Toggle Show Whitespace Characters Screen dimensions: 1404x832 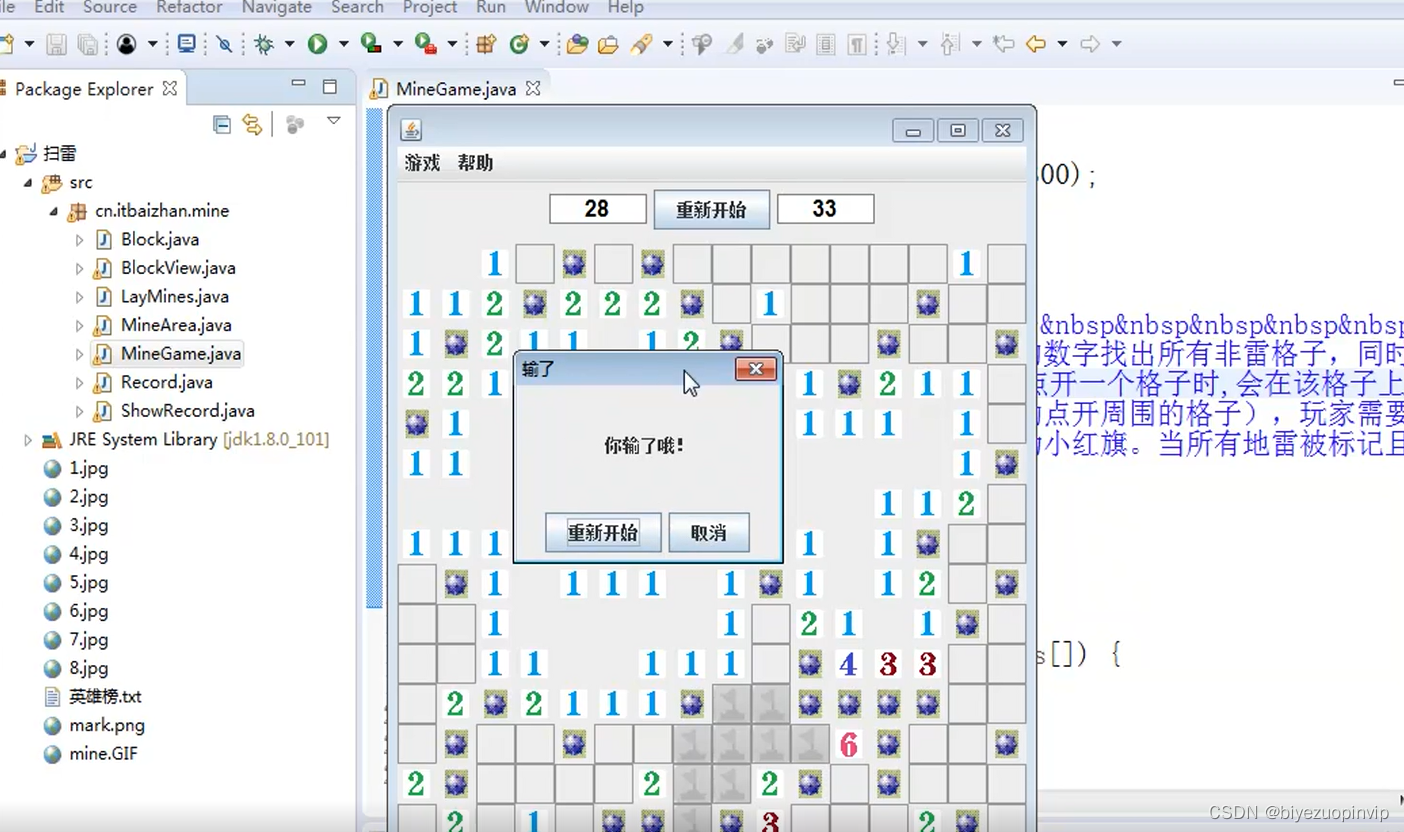pos(857,44)
